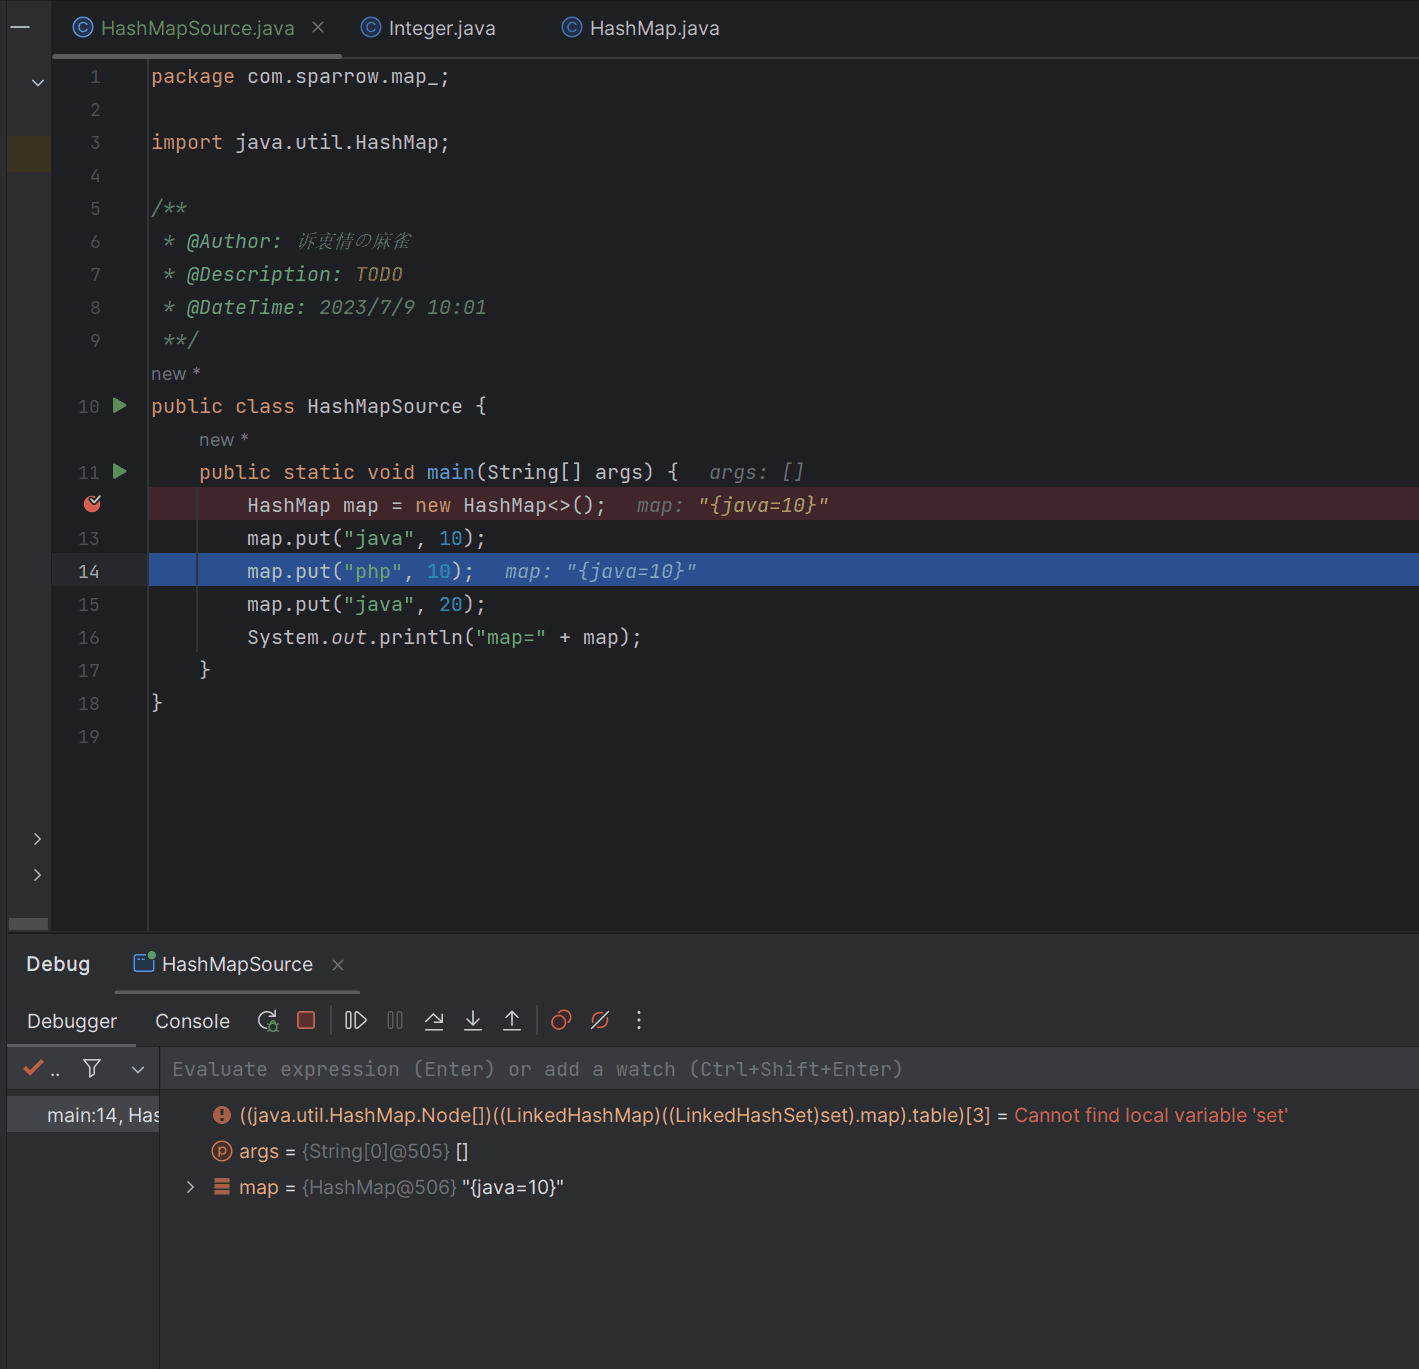This screenshot has width=1419, height=1369.
Task: Close the HashMapSource.java tab
Action: tap(318, 27)
